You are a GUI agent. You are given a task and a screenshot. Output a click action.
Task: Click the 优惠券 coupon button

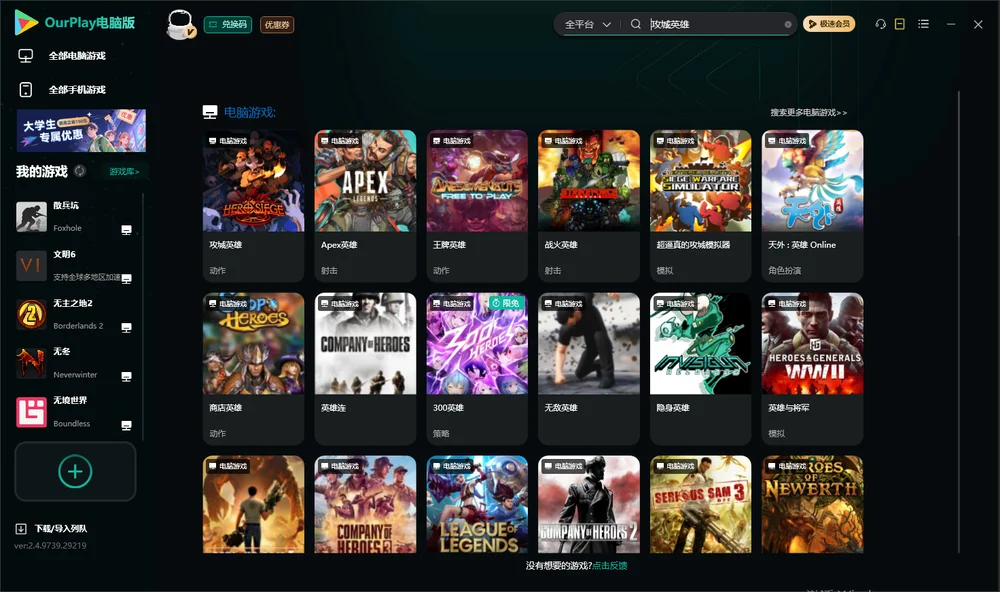pyautogui.click(x=277, y=24)
